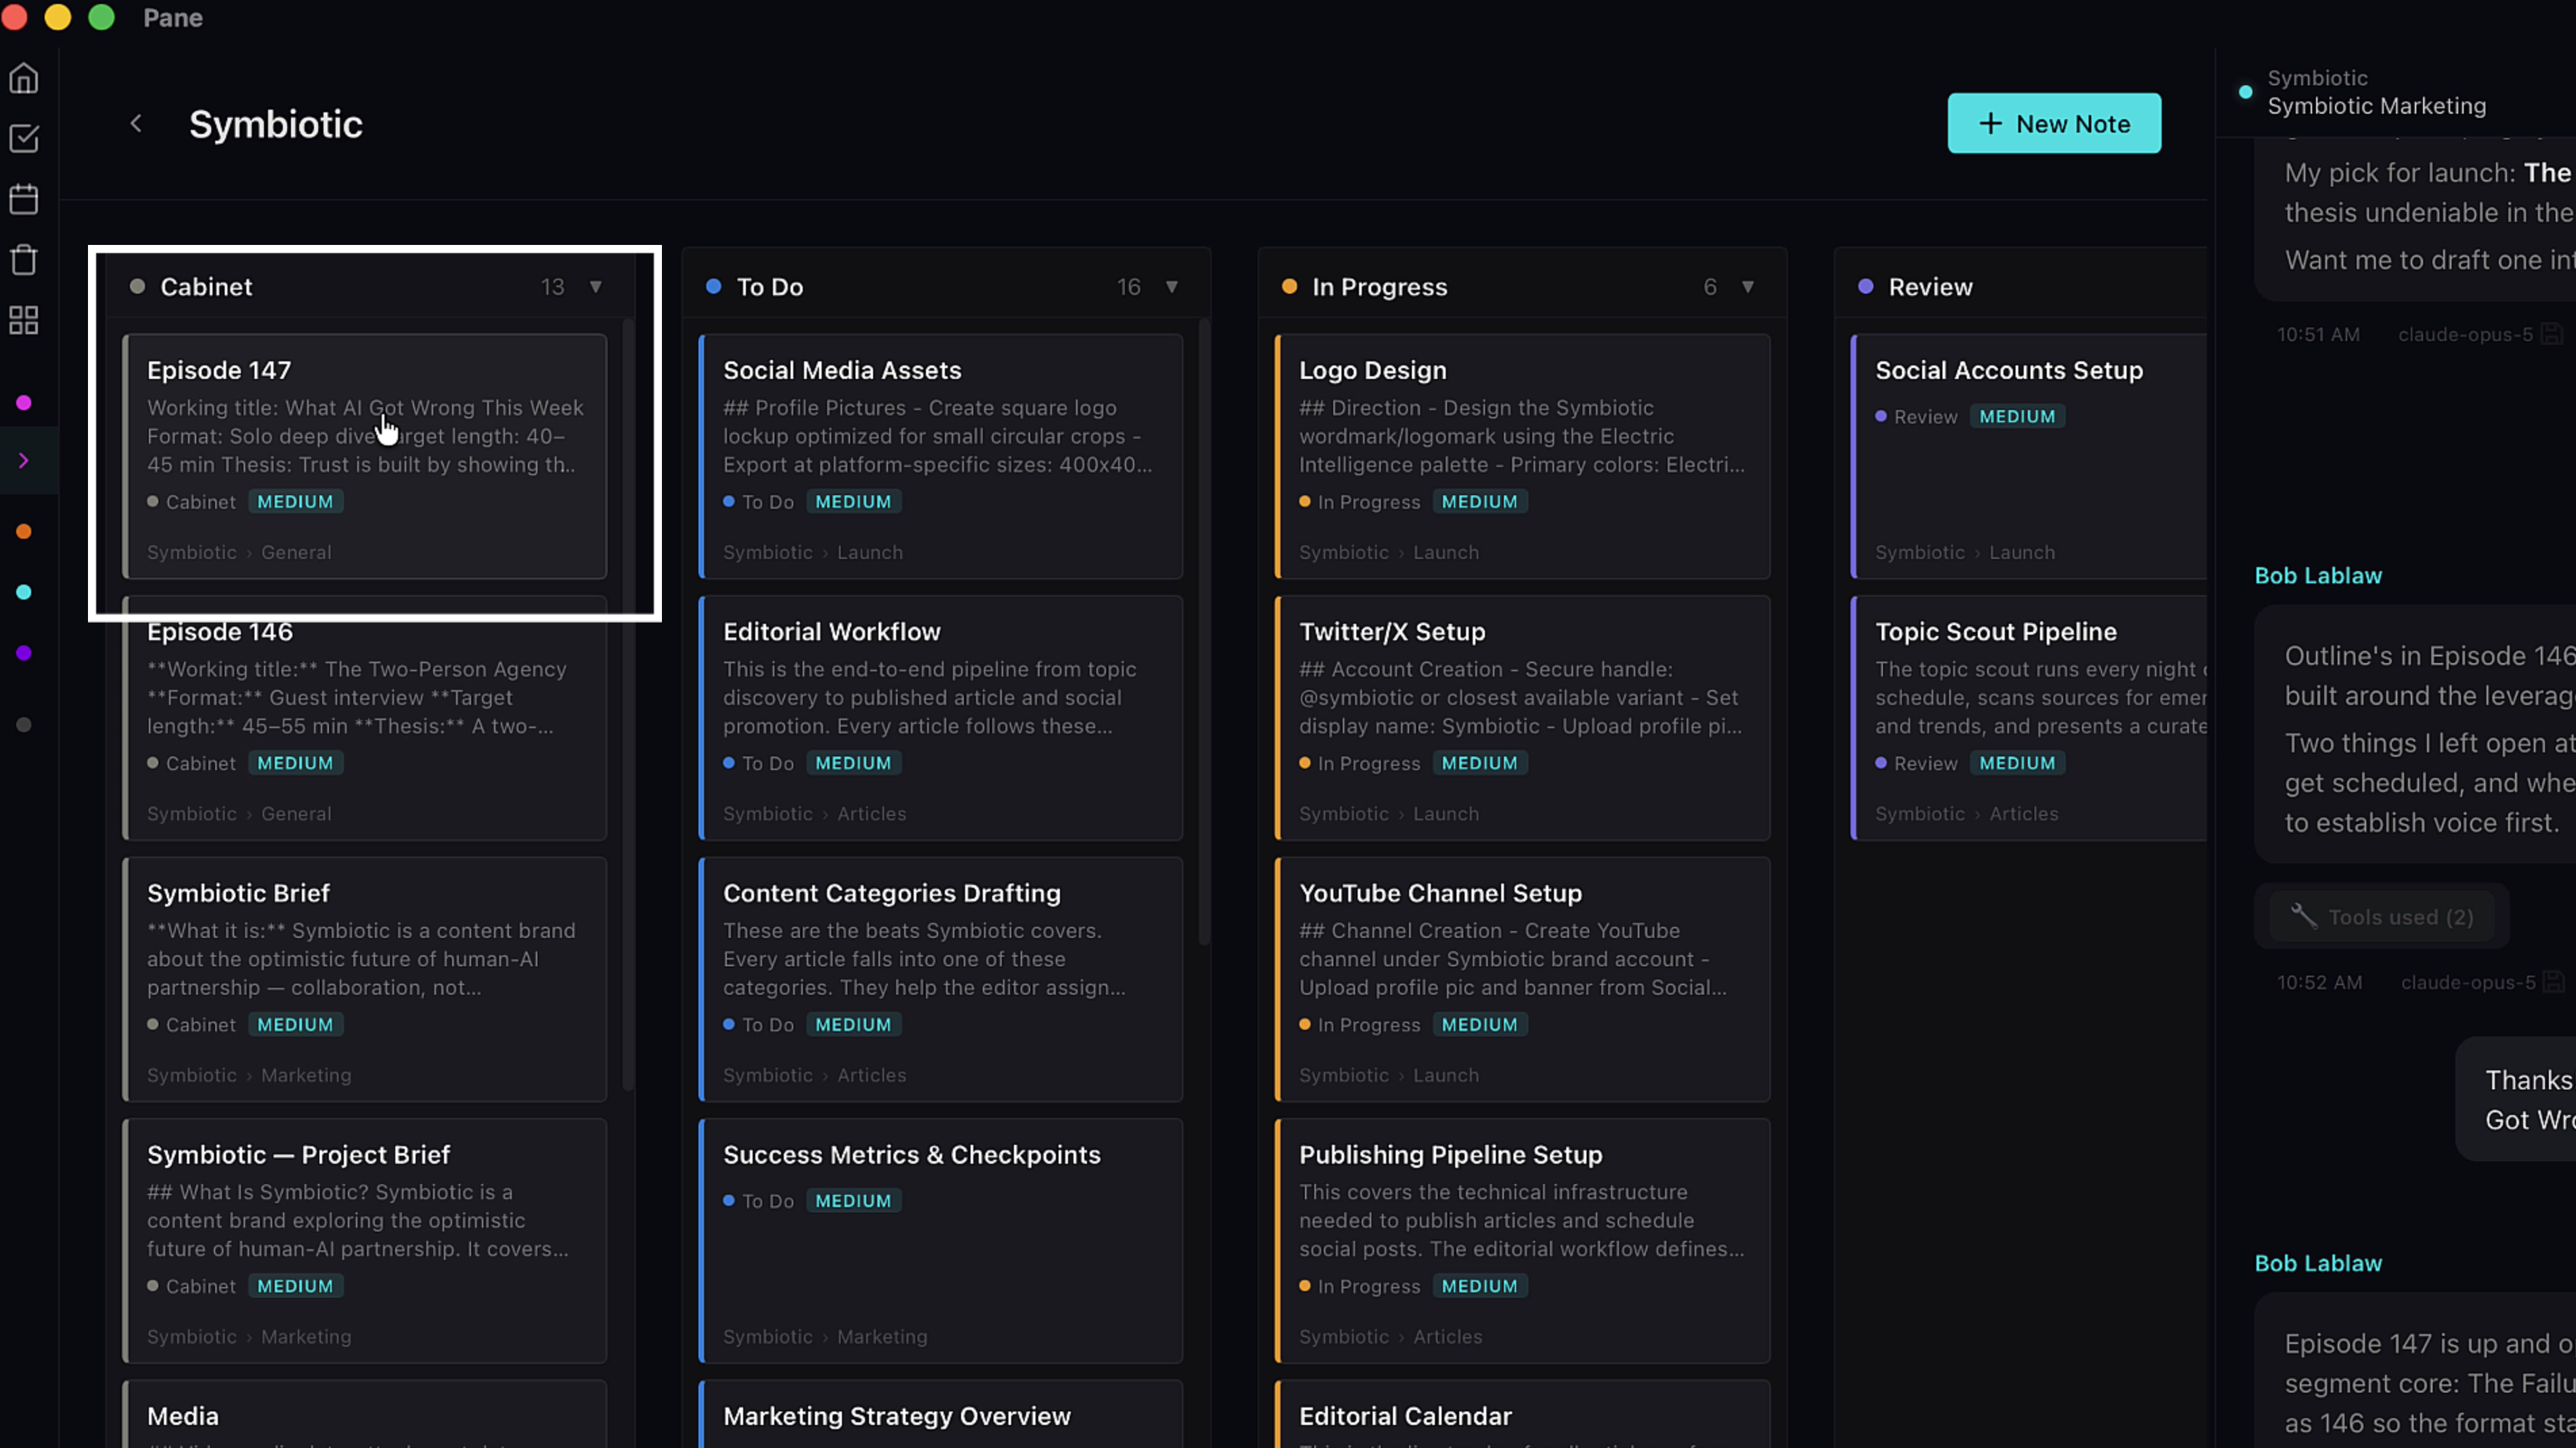
Task: Collapse the In Progress column arrow
Action: (1748, 287)
